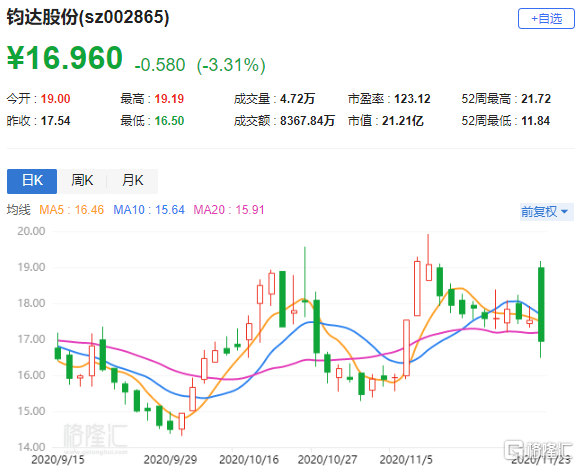Image resolution: width=579 pixels, height=467 pixels.
Task: Click the percent change (-3.31%)
Action: pos(231,65)
